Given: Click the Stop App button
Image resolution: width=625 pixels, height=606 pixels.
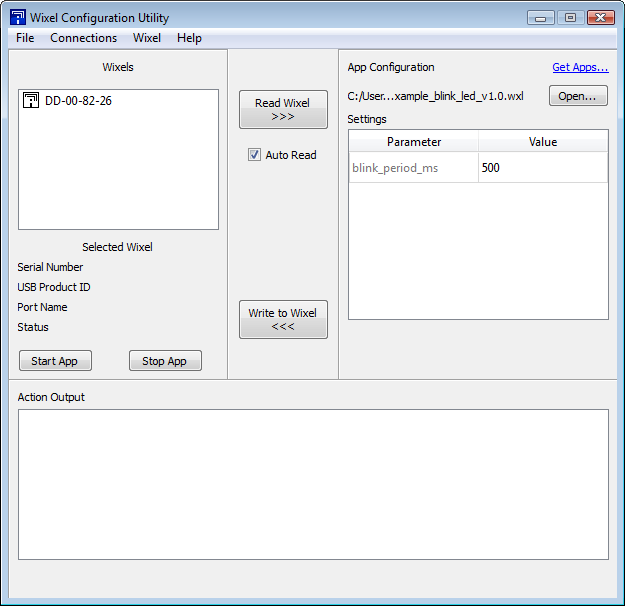Looking at the screenshot, I should point(165,361).
